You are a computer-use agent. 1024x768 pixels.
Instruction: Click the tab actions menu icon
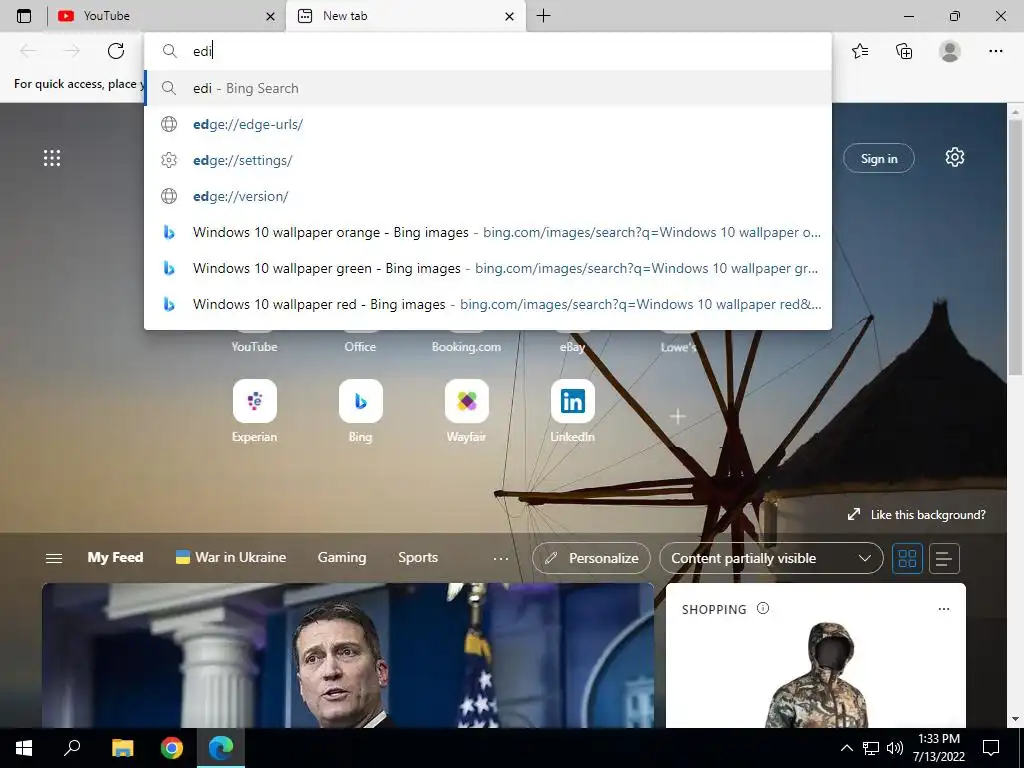point(24,16)
